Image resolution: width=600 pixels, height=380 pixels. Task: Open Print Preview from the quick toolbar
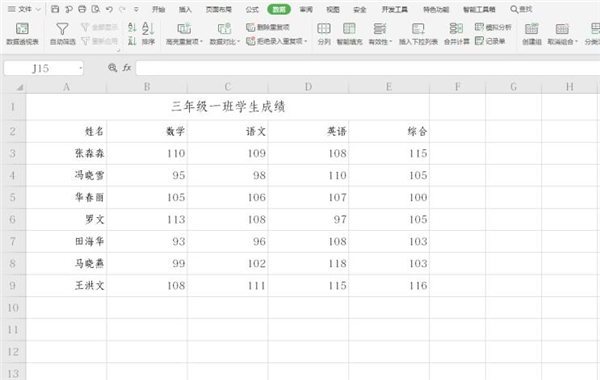96,9
